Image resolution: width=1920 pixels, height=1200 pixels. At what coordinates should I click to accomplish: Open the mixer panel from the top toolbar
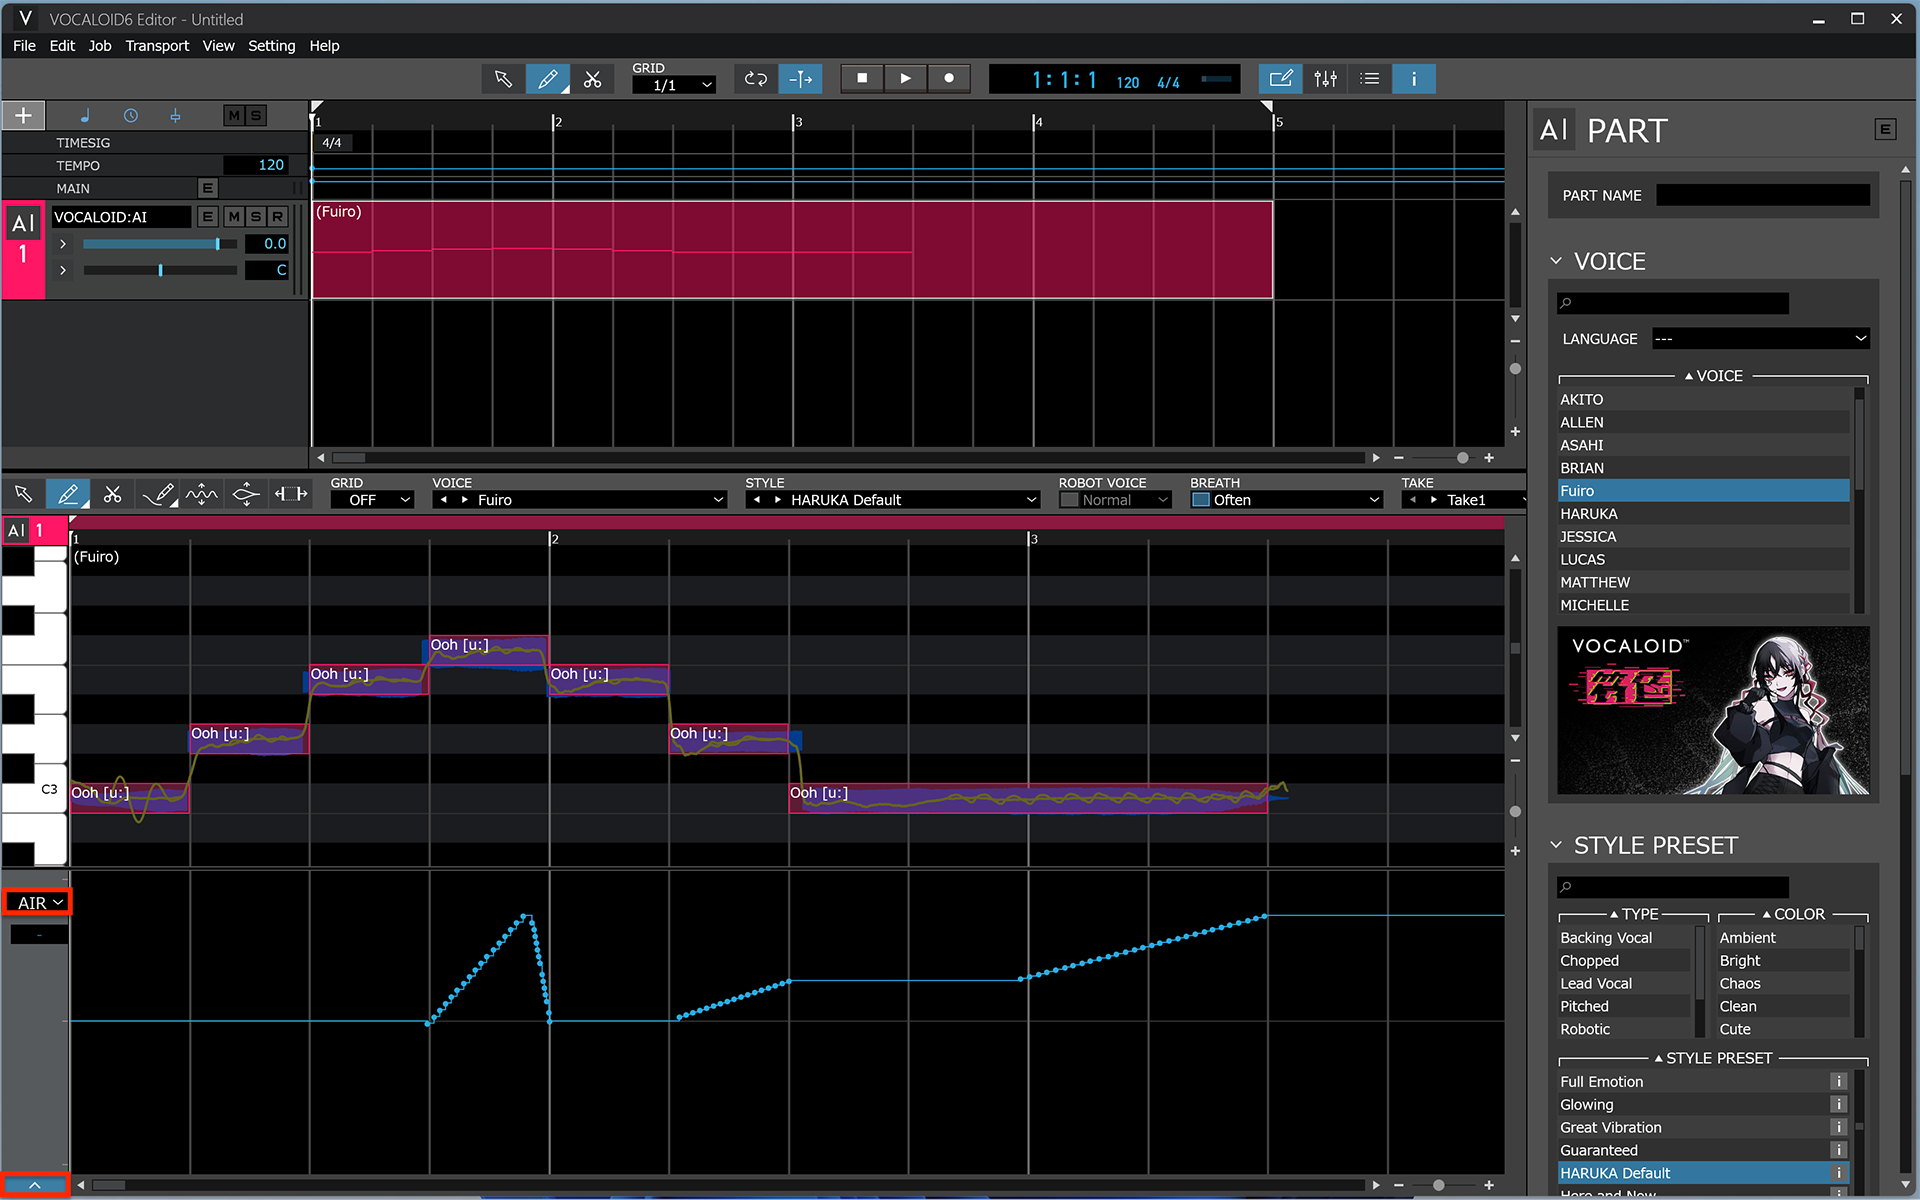click(1325, 78)
